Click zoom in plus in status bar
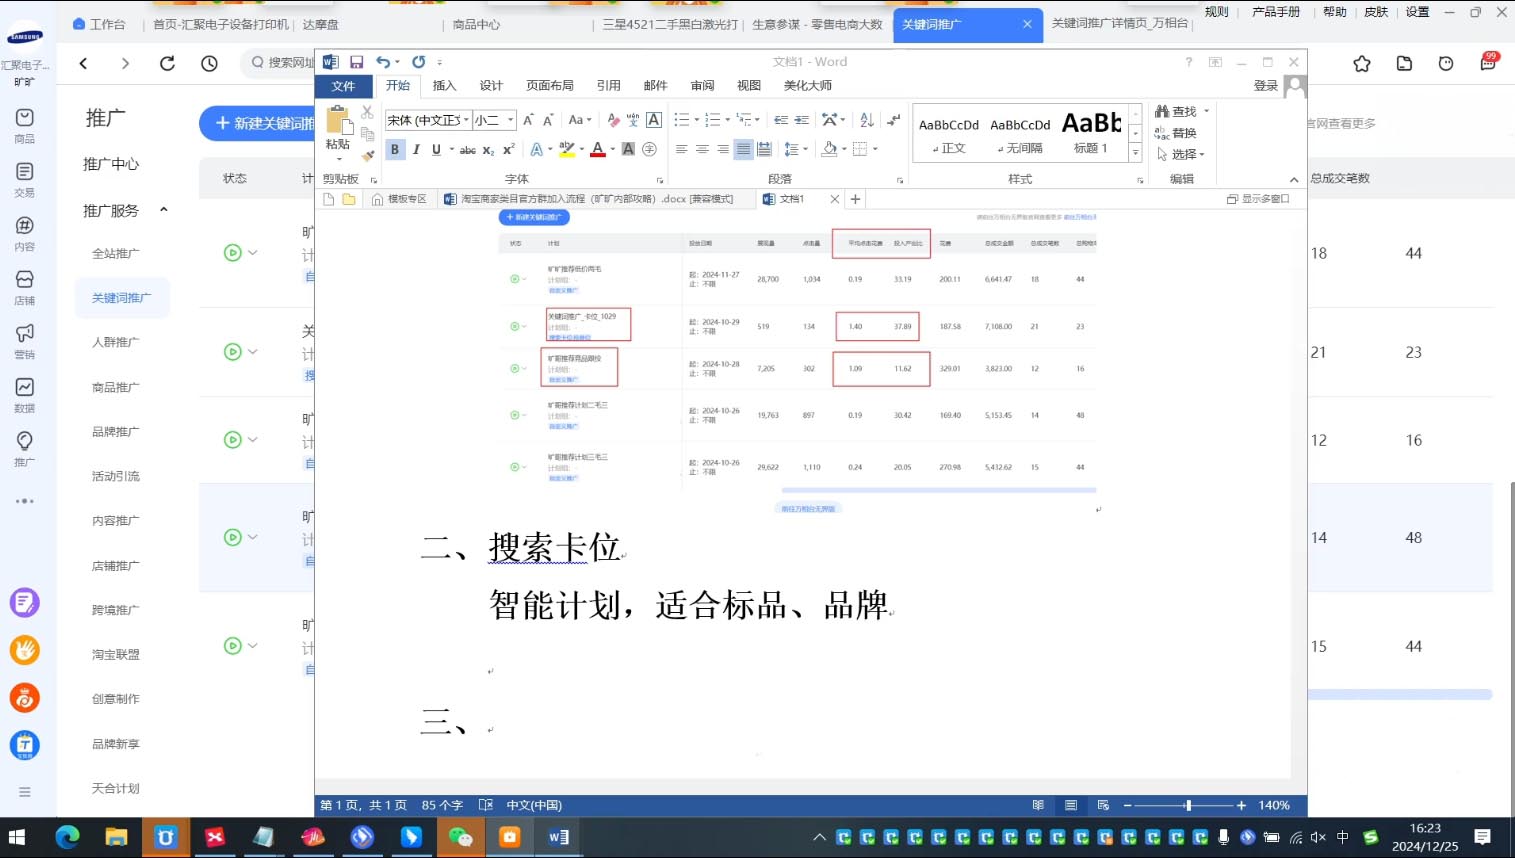The image size is (1515, 858). tap(1241, 805)
